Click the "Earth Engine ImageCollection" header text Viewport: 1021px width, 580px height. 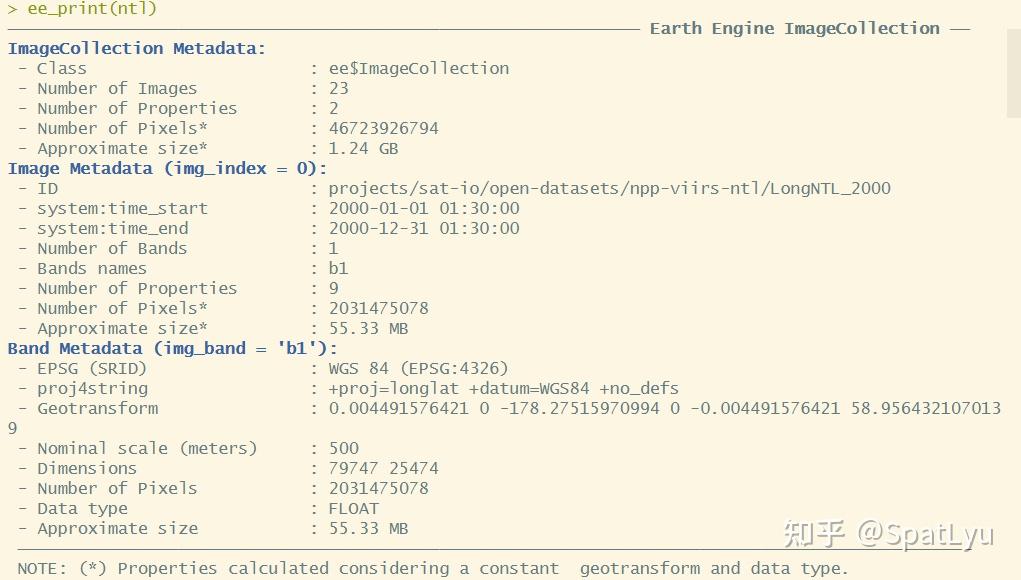pyautogui.click(x=794, y=28)
